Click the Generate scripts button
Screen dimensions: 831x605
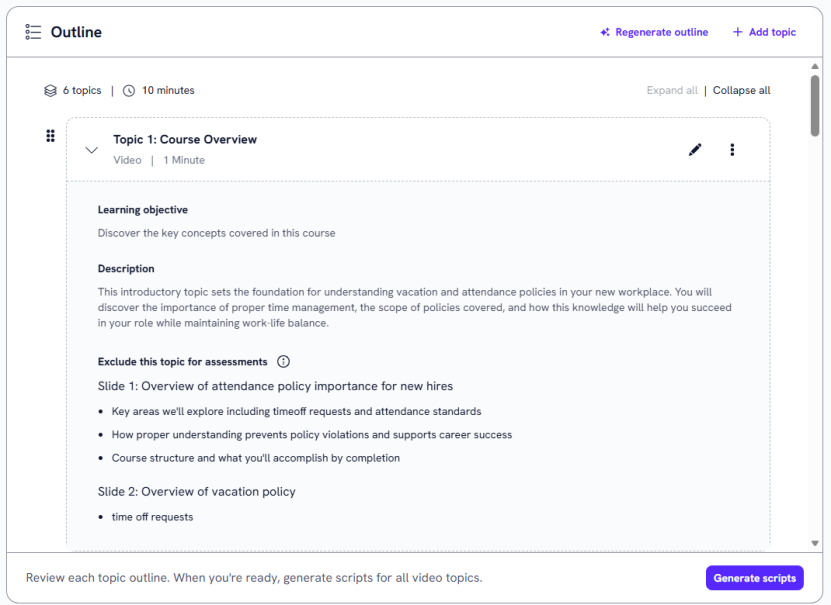(x=754, y=578)
